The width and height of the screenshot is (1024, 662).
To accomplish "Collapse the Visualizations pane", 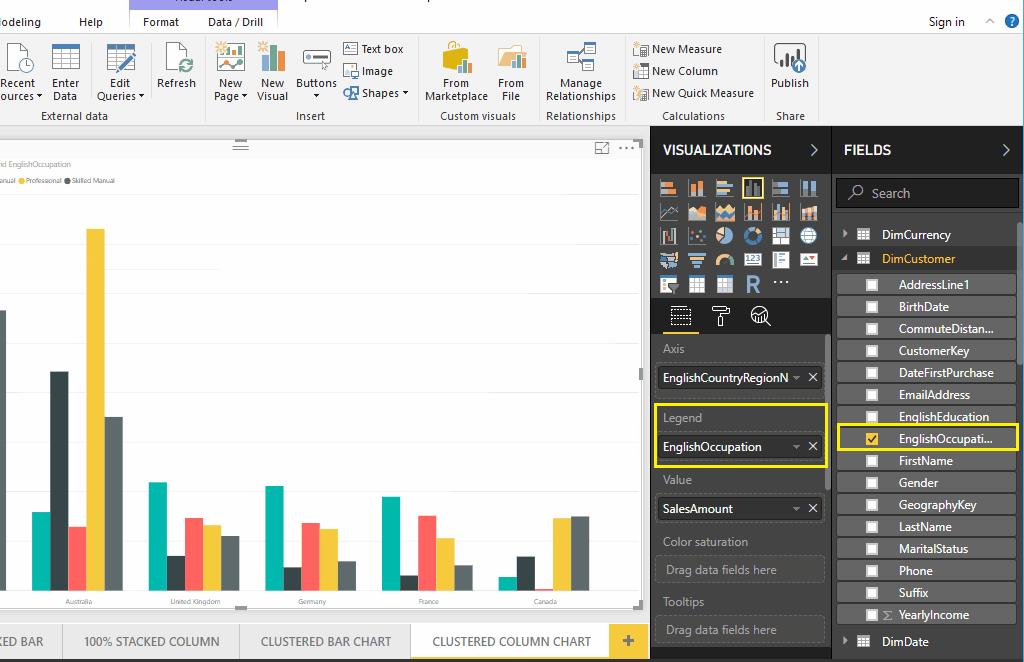I will [814, 150].
